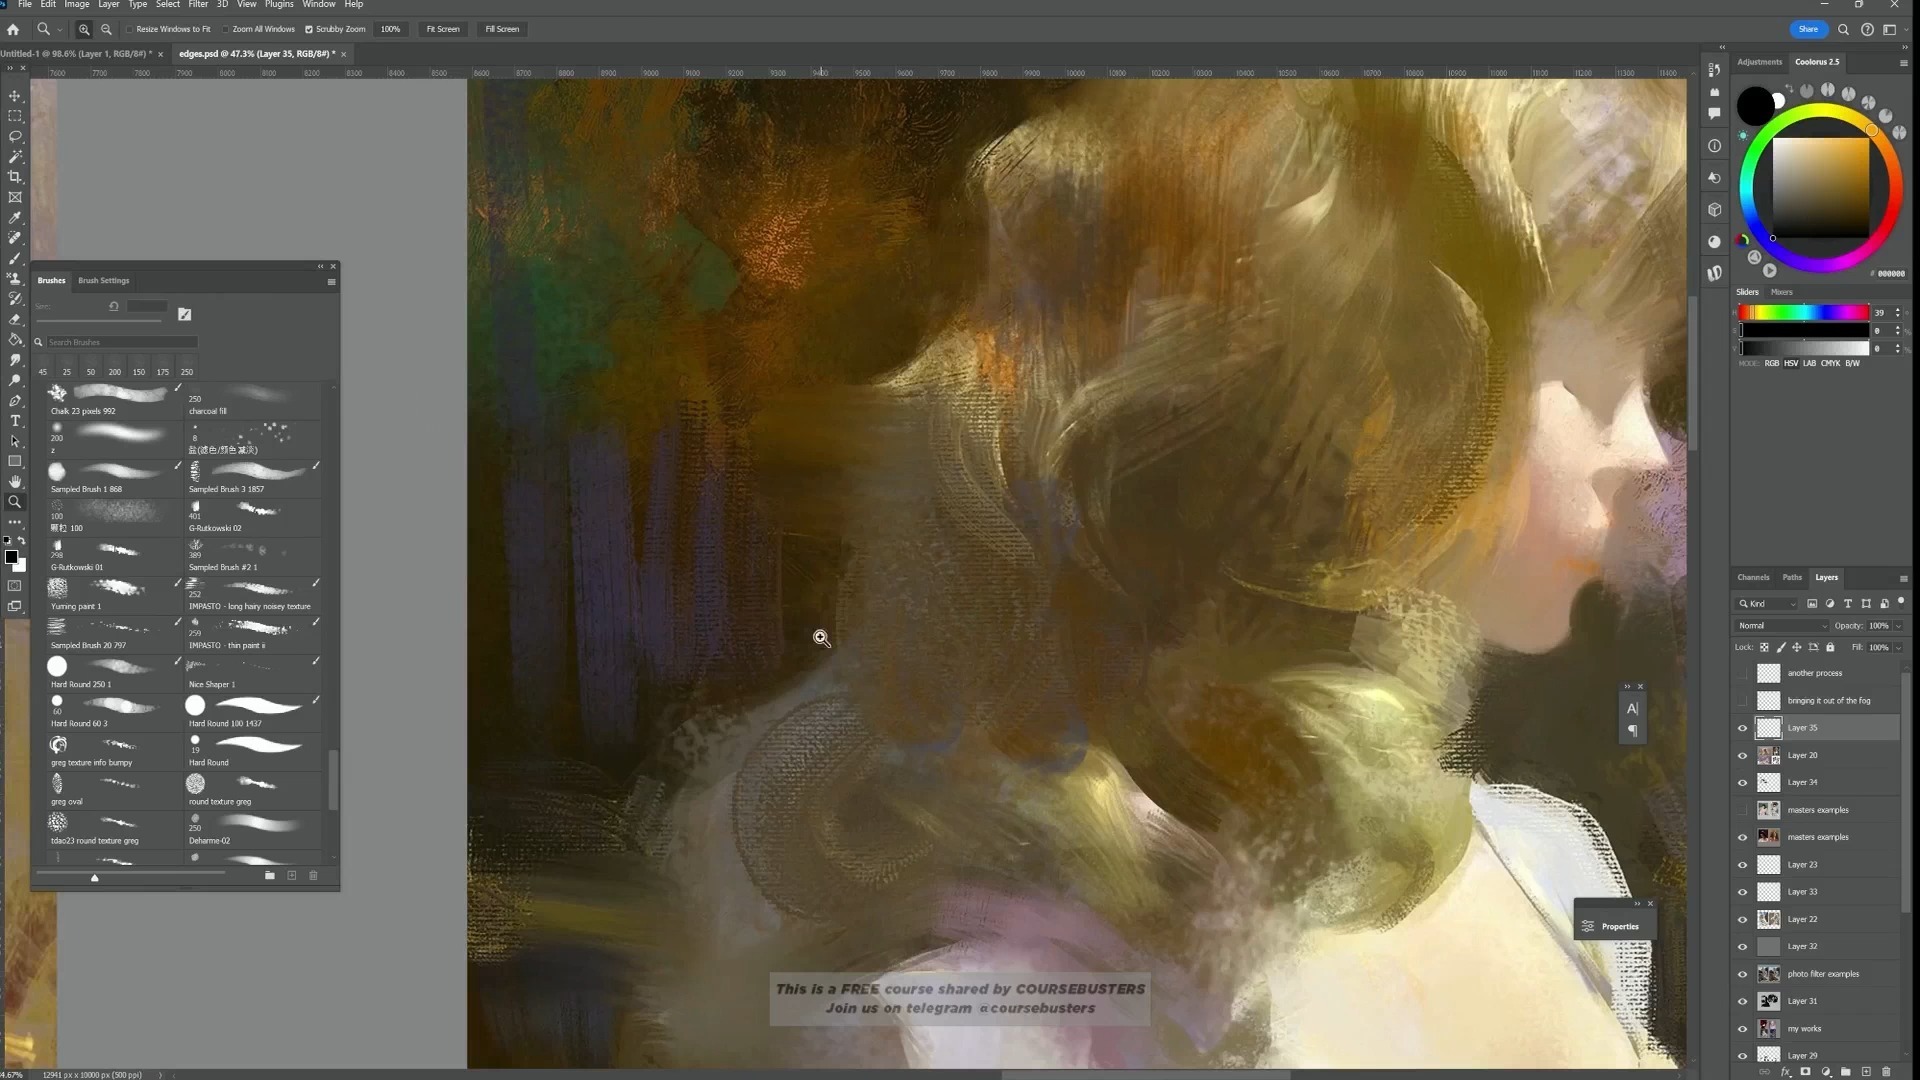
Task: Select the Crop tool
Action: 15,177
